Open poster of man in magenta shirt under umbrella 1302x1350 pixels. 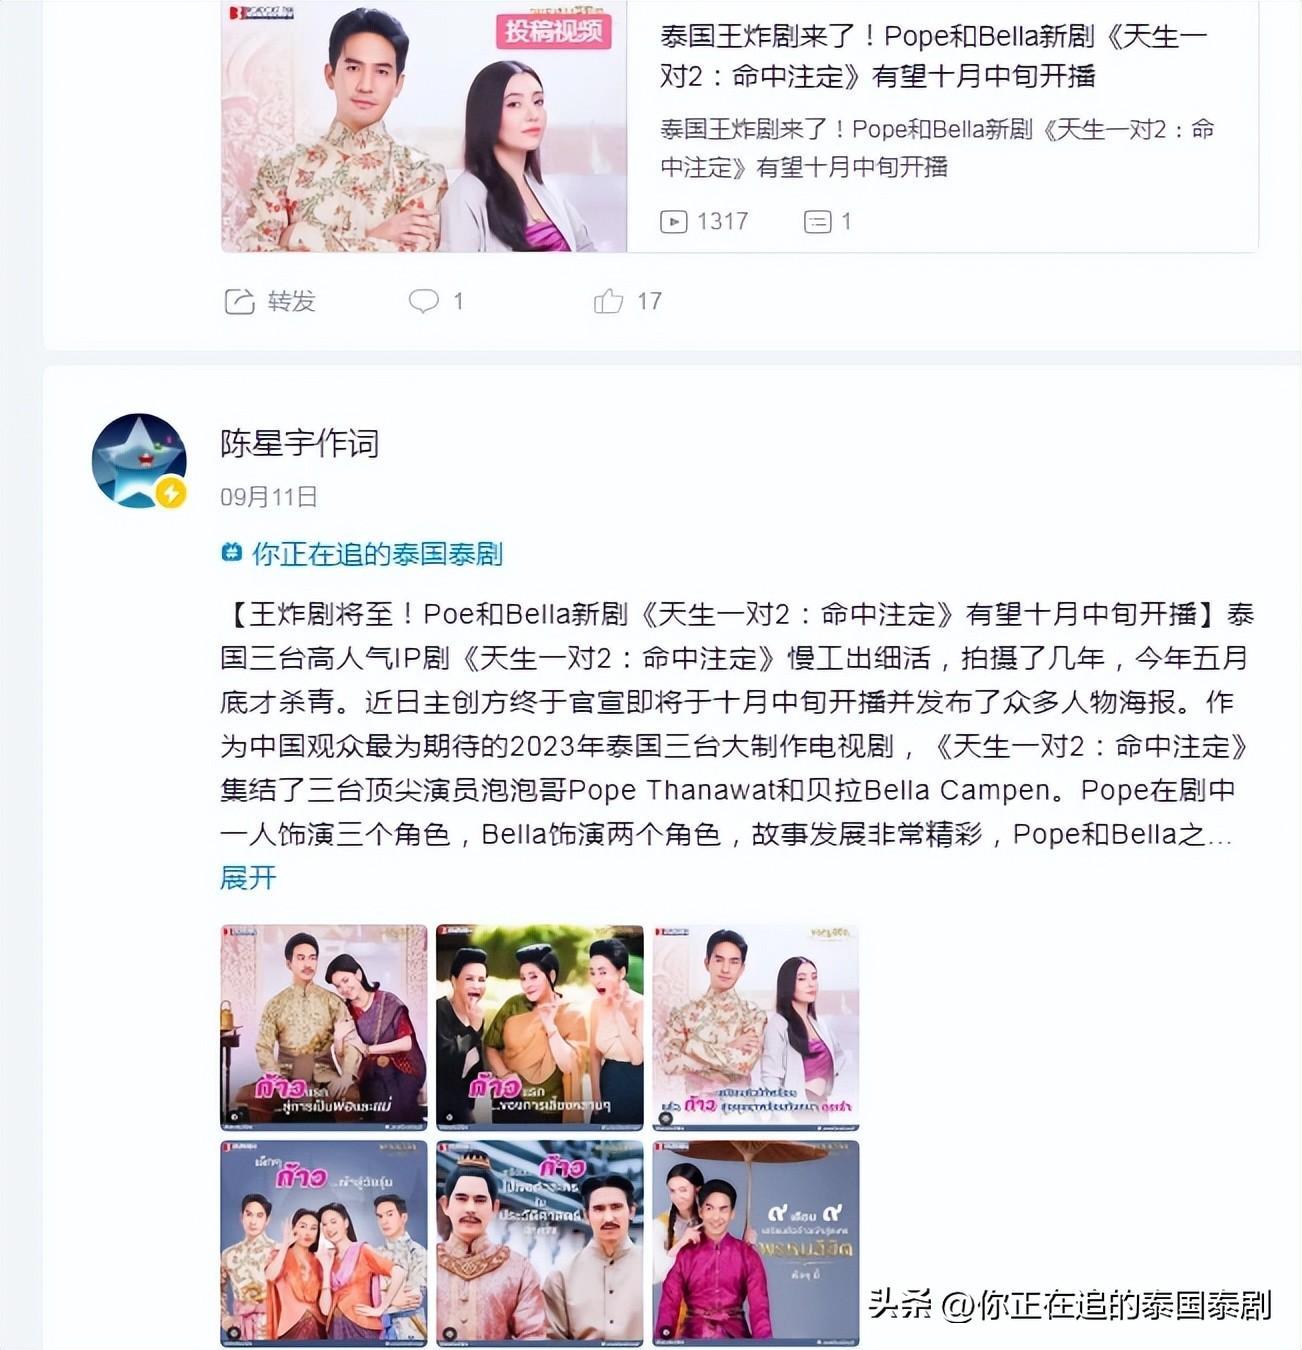(756, 1243)
